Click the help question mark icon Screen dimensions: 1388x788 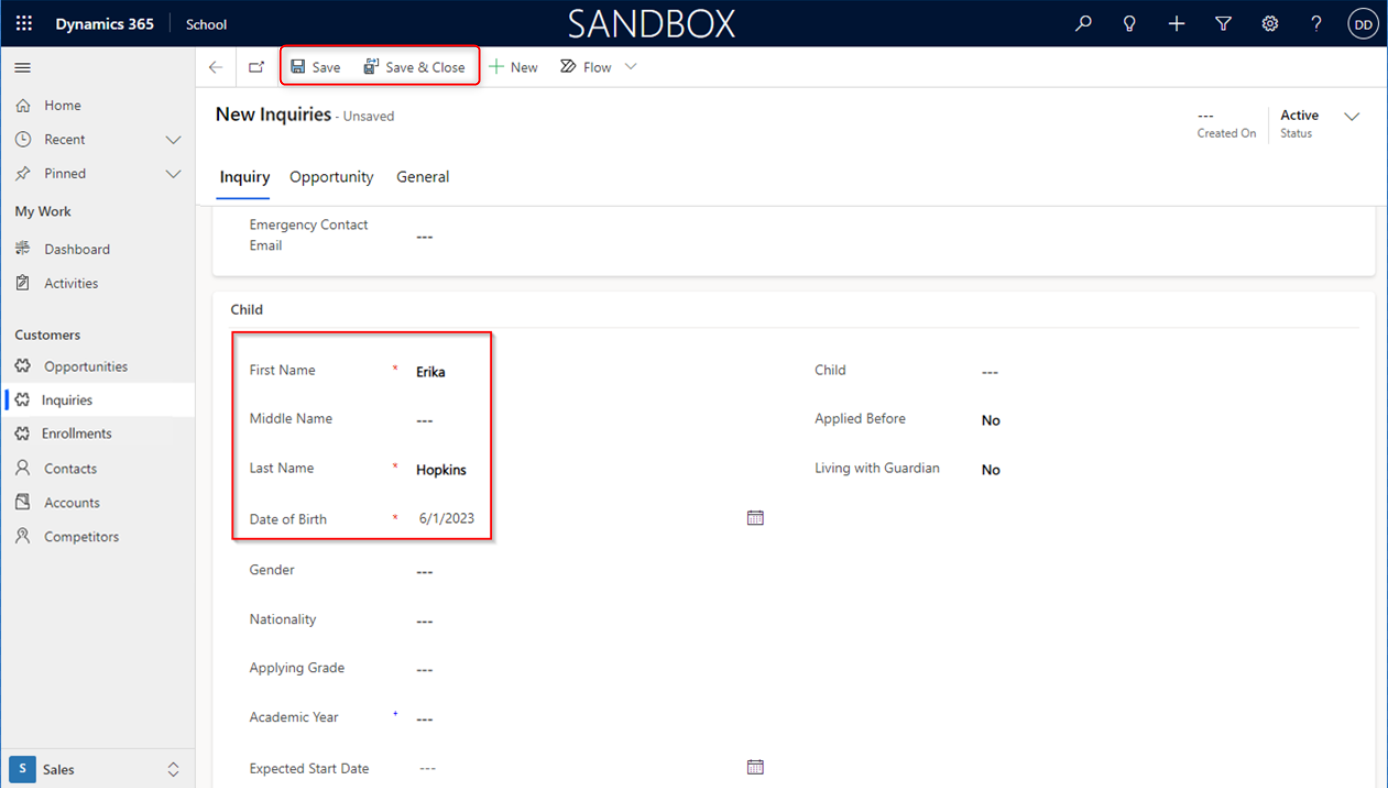(1316, 24)
